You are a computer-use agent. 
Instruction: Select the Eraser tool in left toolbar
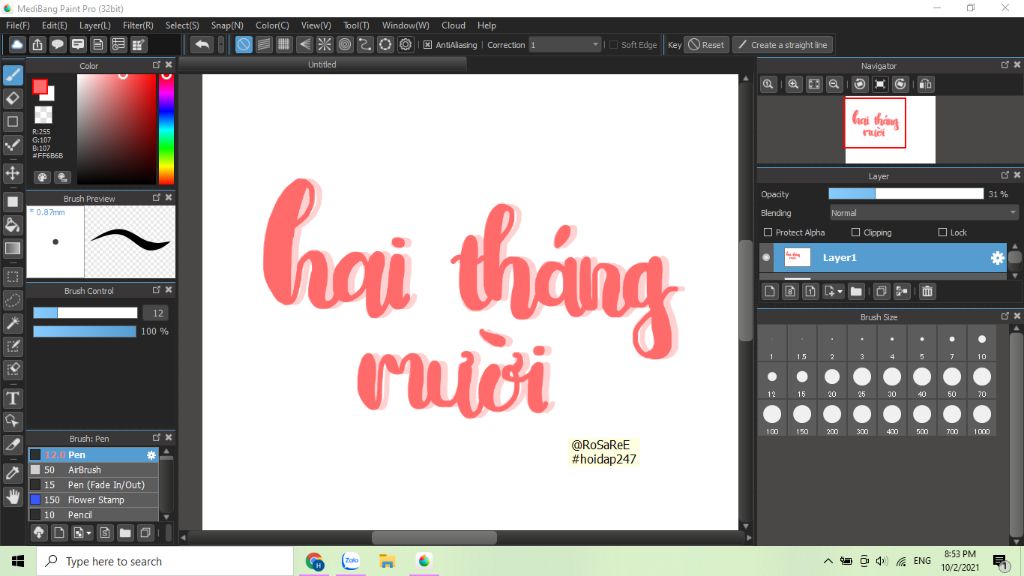point(13,98)
